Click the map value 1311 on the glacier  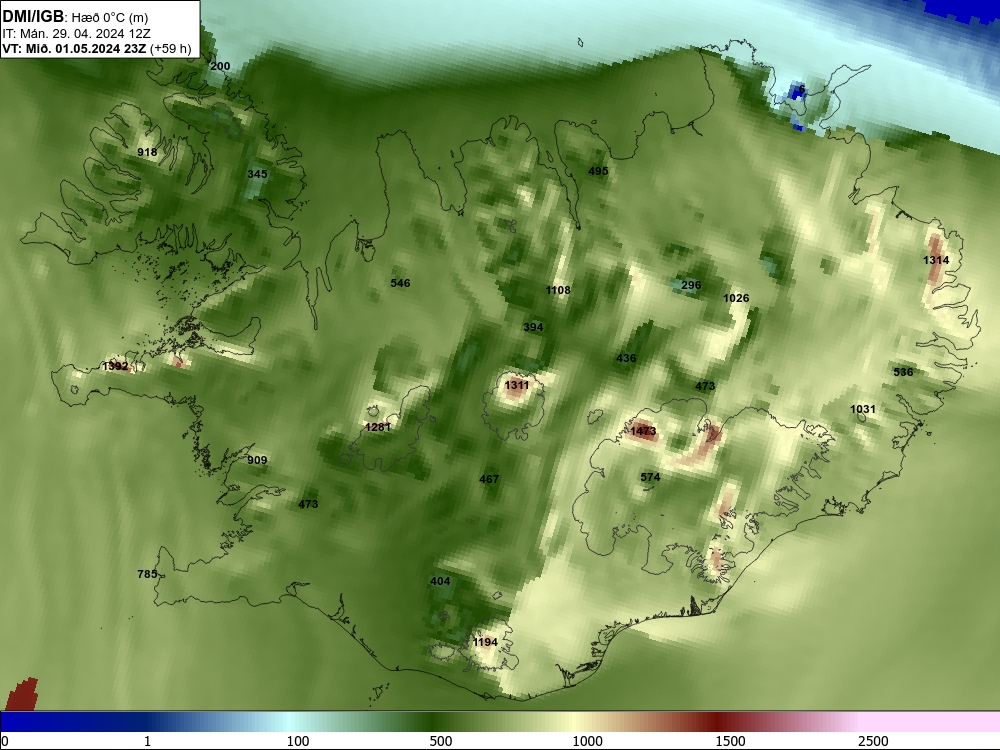(x=517, y=385)
